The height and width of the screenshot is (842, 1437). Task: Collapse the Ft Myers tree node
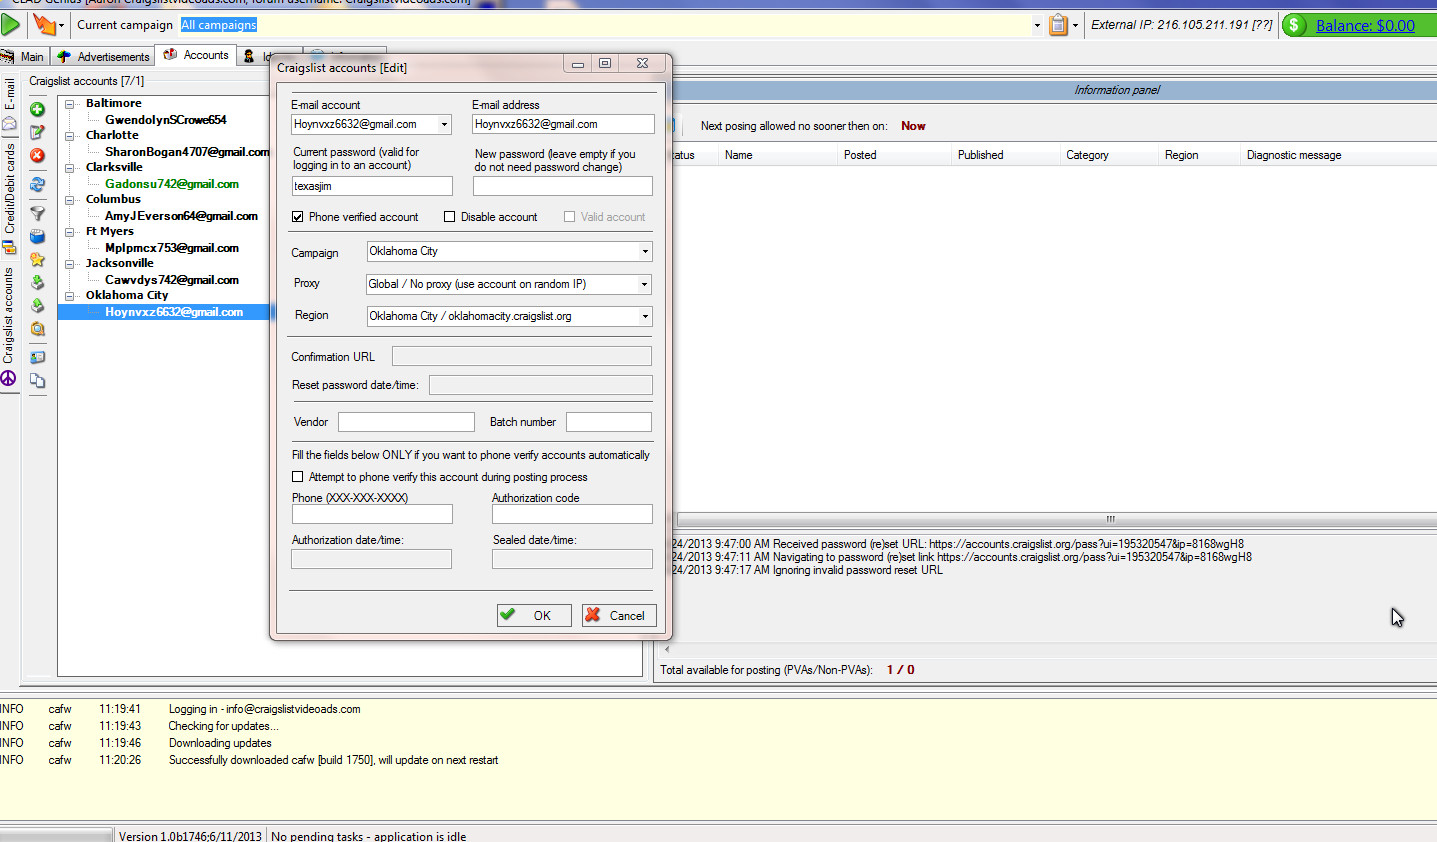click(x=70, y=231)
